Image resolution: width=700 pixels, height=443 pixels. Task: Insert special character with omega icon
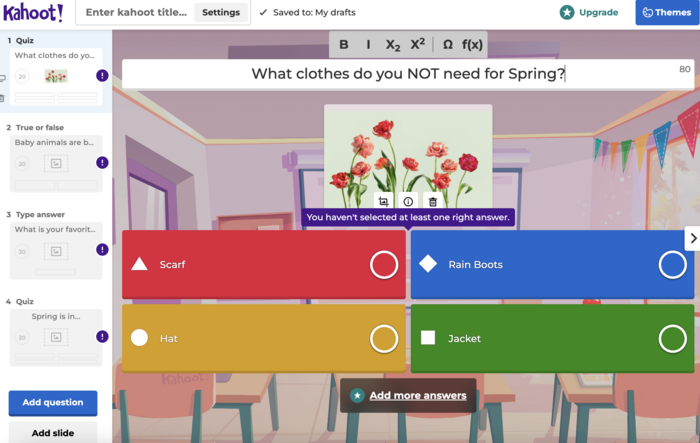[x=447, y=45]
